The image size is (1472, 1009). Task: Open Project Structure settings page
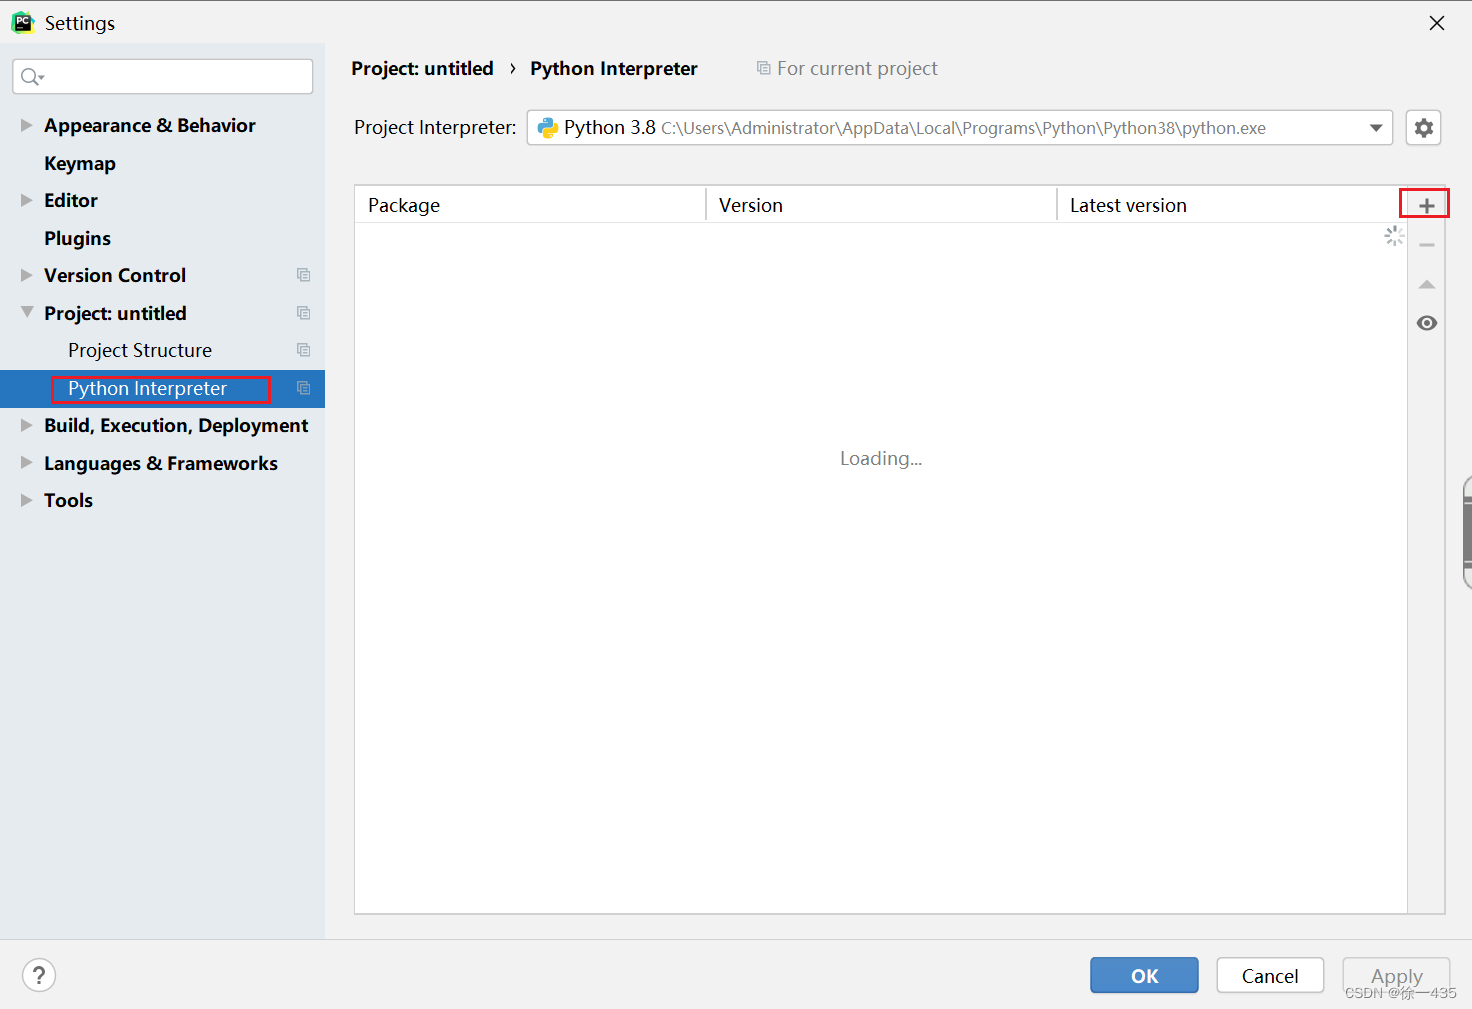pos(140,350)
